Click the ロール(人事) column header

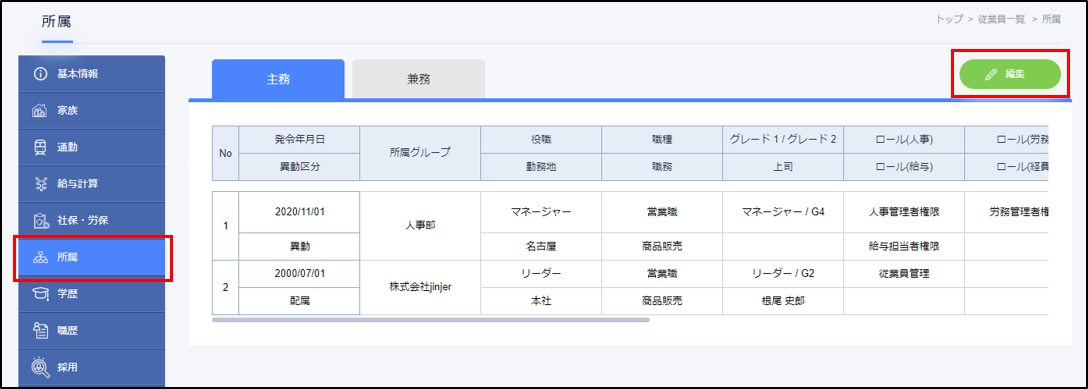pos(903,139)
